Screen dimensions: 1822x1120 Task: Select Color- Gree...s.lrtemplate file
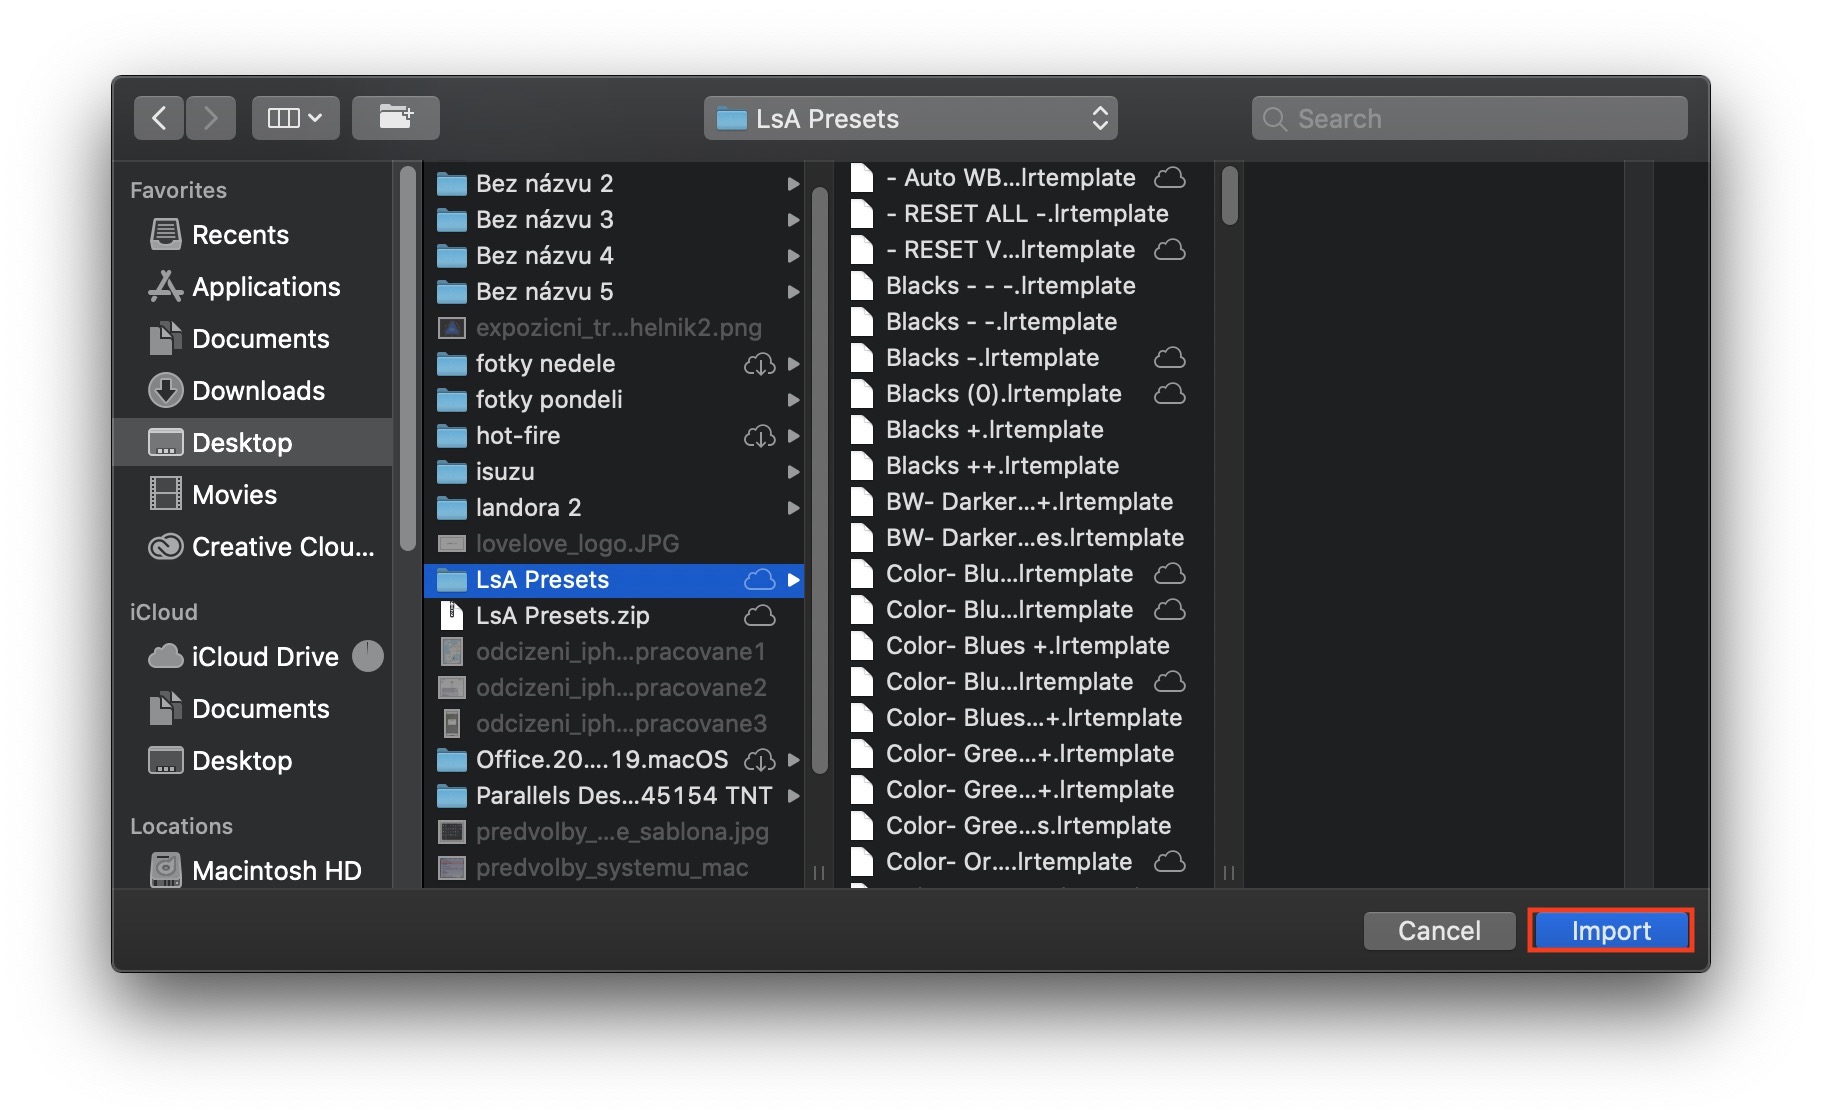coord(1025,826)
